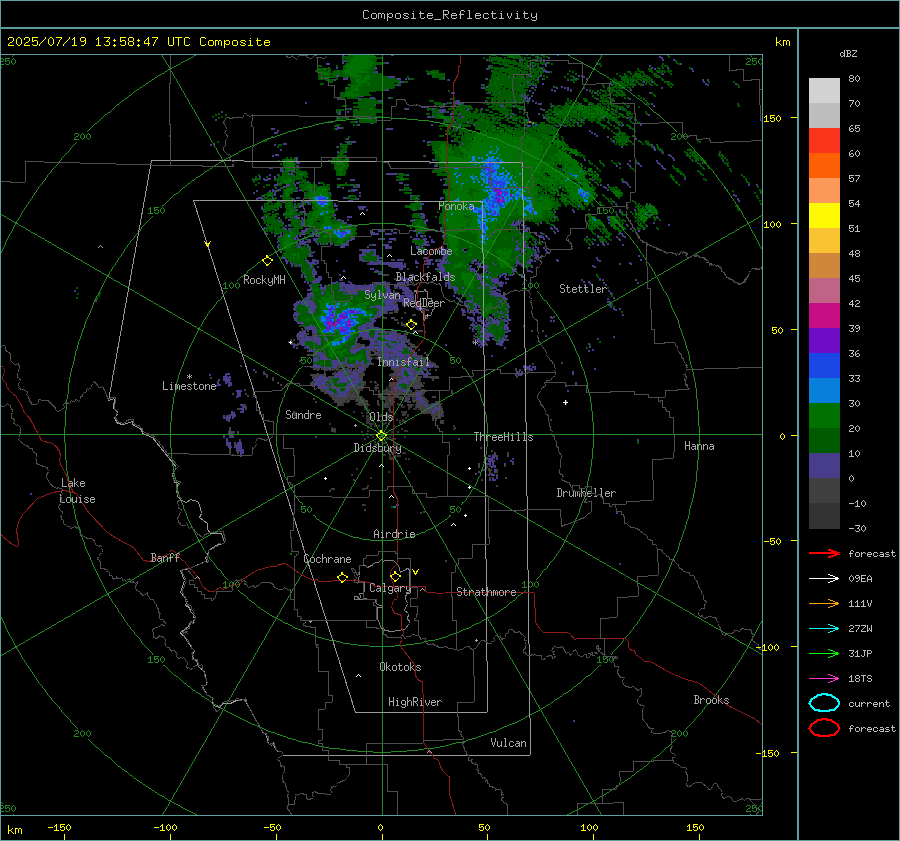Select the green 31JP arrow icon
The height and width of the screenshot is (841, 900).
coord(824,653)
